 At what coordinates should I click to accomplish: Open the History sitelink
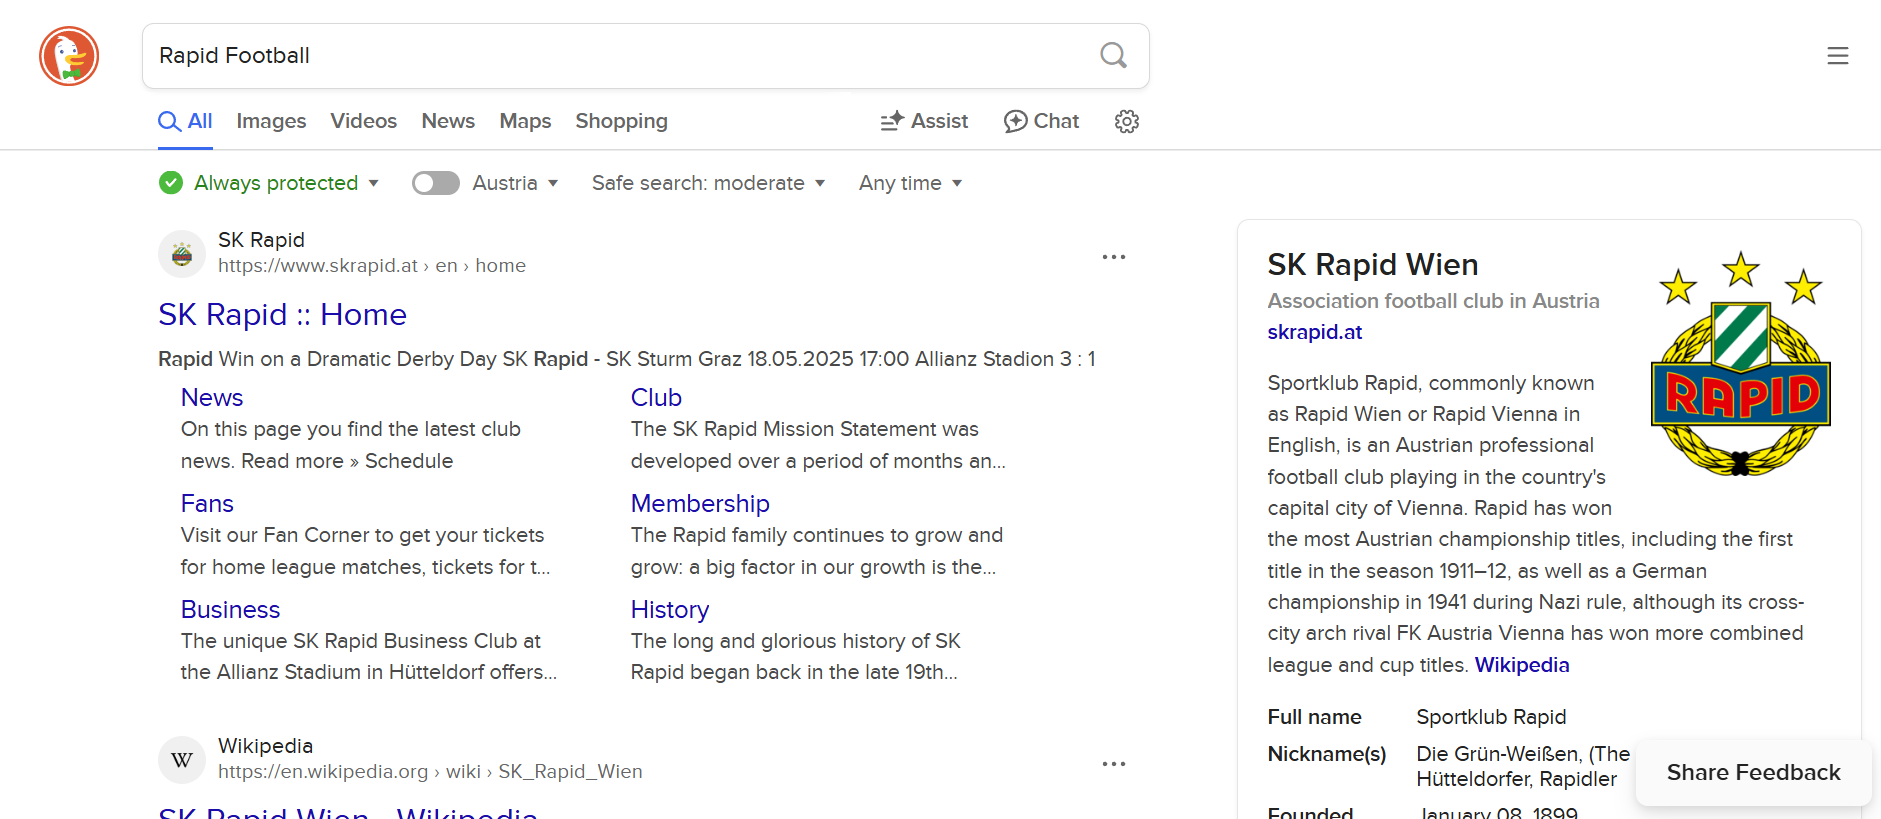pos(670,609)
